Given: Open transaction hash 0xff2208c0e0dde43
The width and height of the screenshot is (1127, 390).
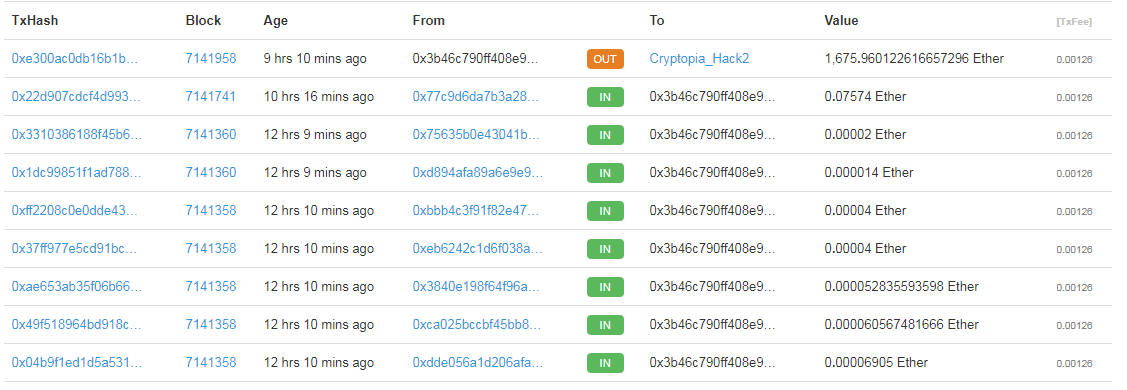Looking at the screenshot, I should (x=76, y=211).
